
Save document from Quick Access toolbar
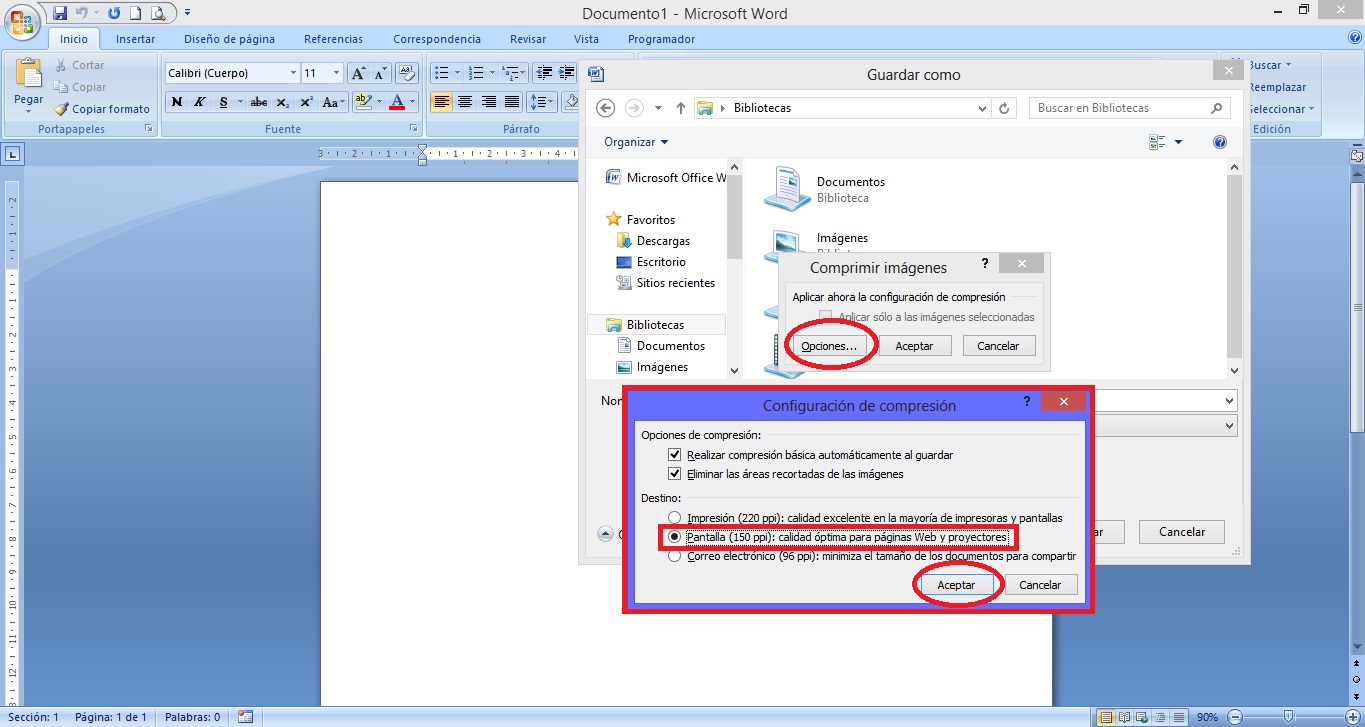[x=60, y=13]
